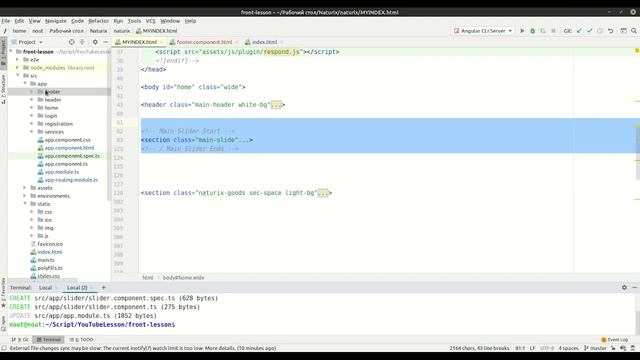Click the project structure window icon beside search
The width and height of the screenshot is (640, 360).
(623, 31)
